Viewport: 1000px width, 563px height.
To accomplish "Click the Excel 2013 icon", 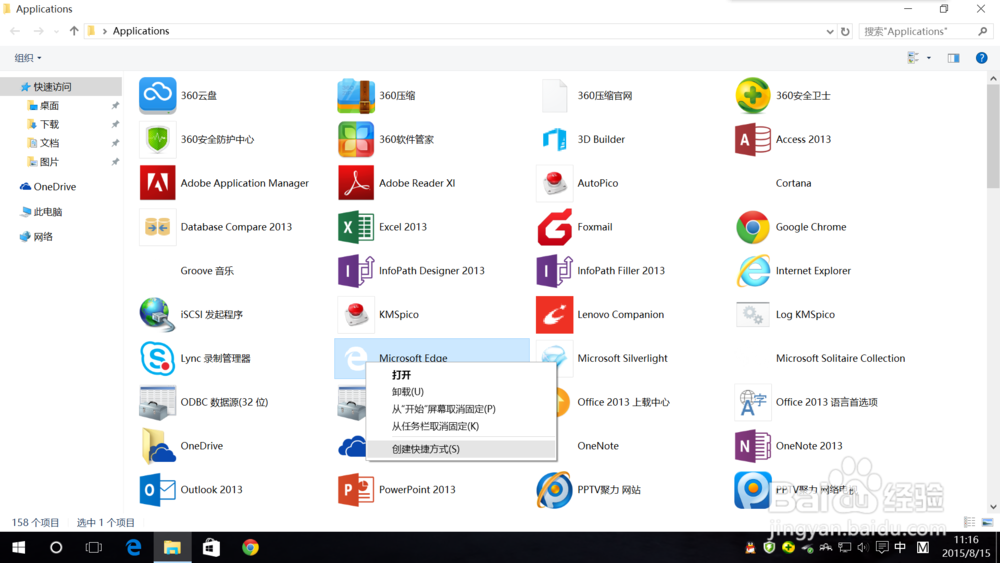I will [356, 227].
